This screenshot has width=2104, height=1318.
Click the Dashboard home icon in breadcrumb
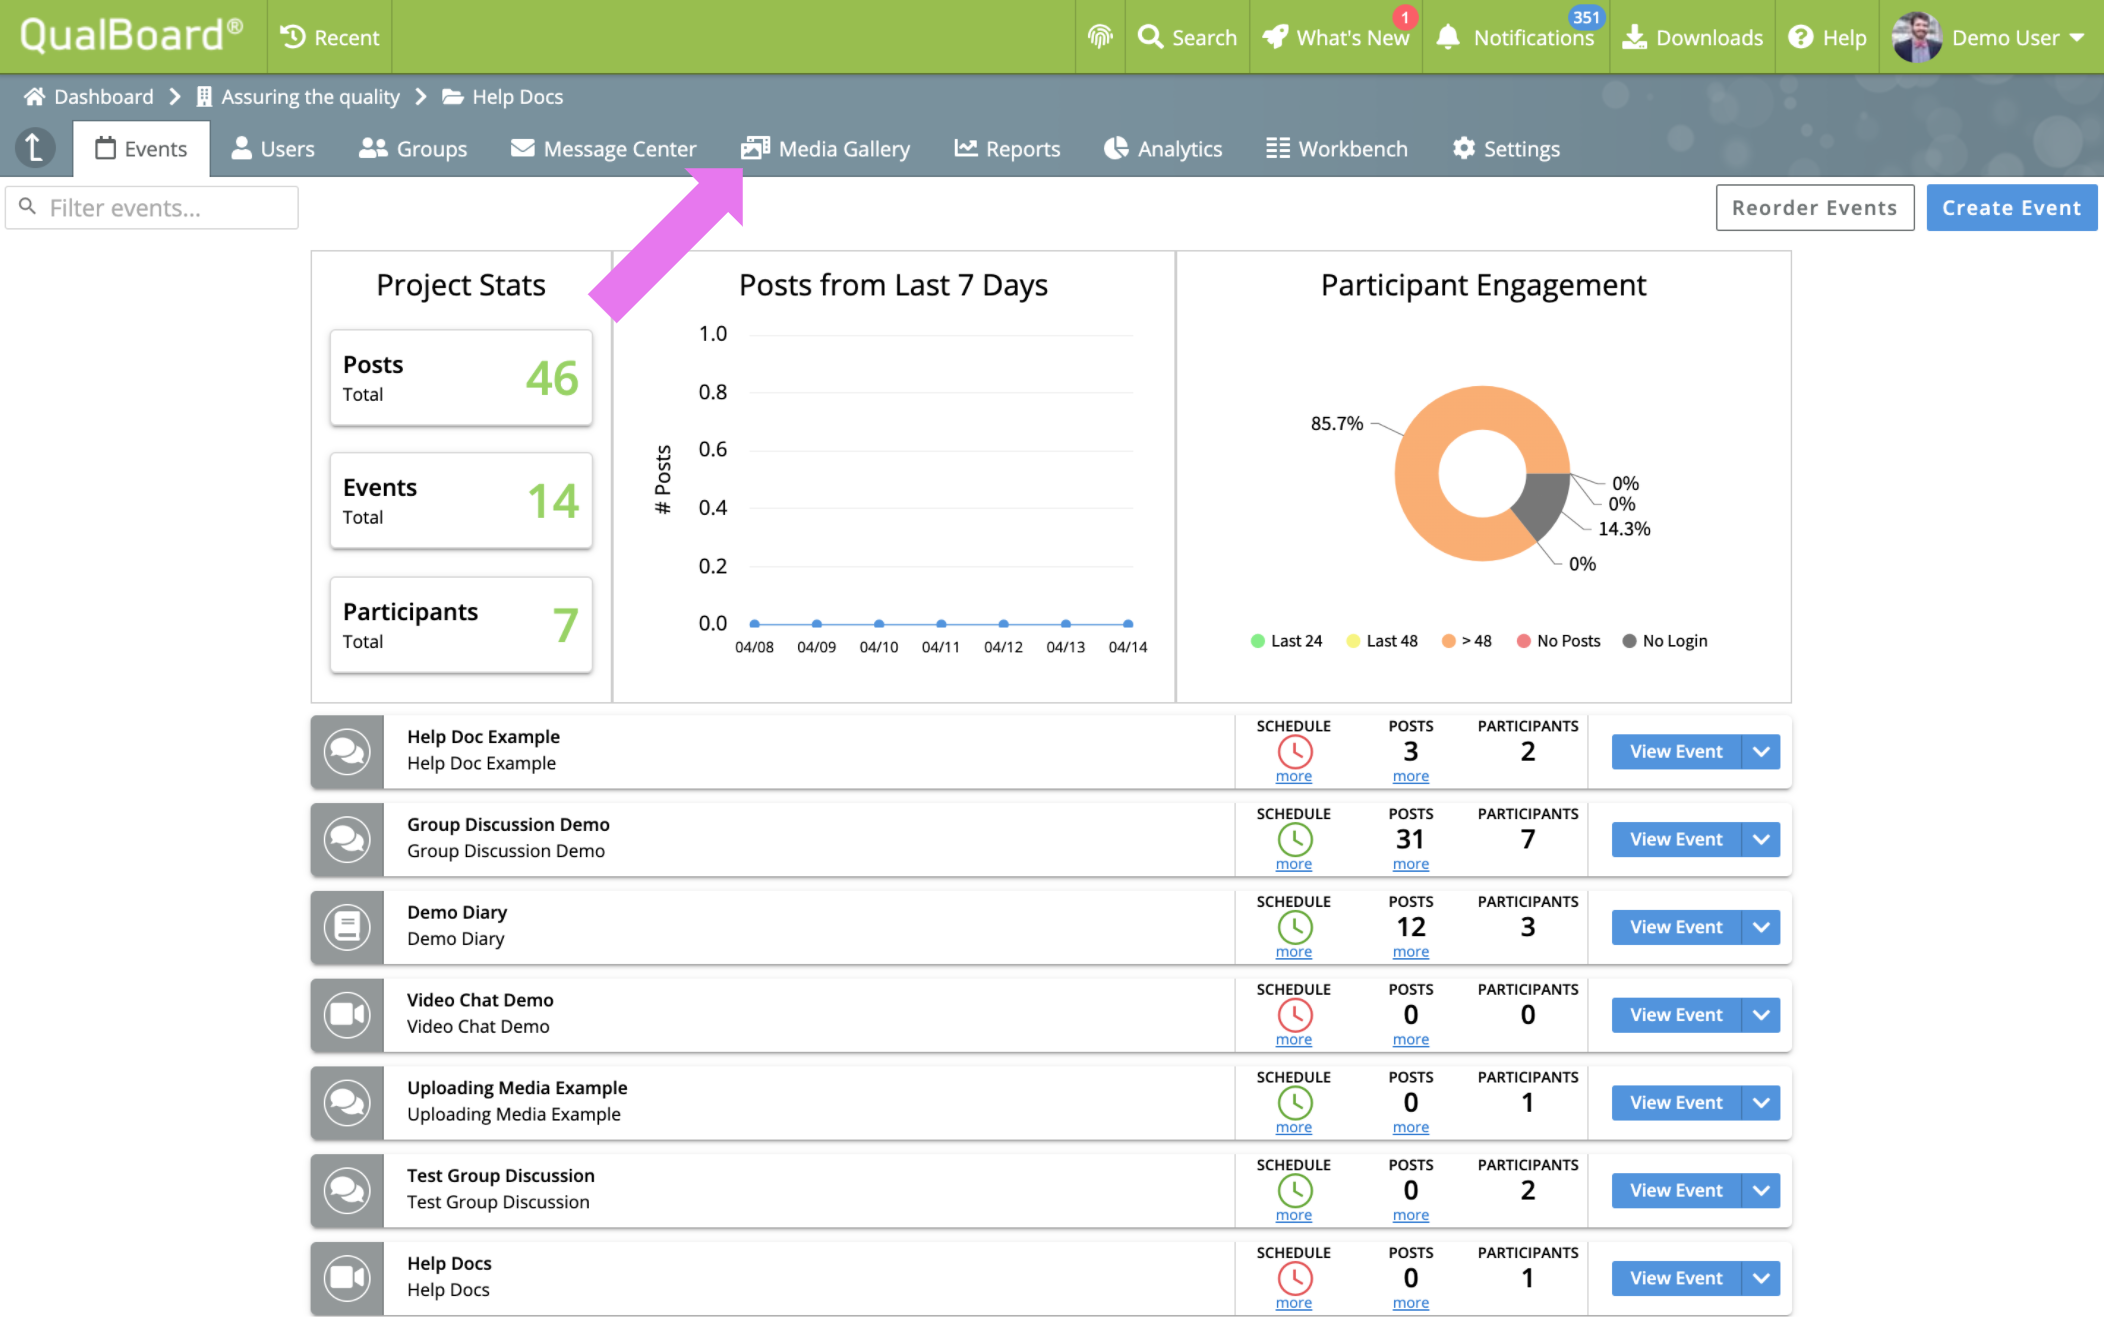(35, 97)
